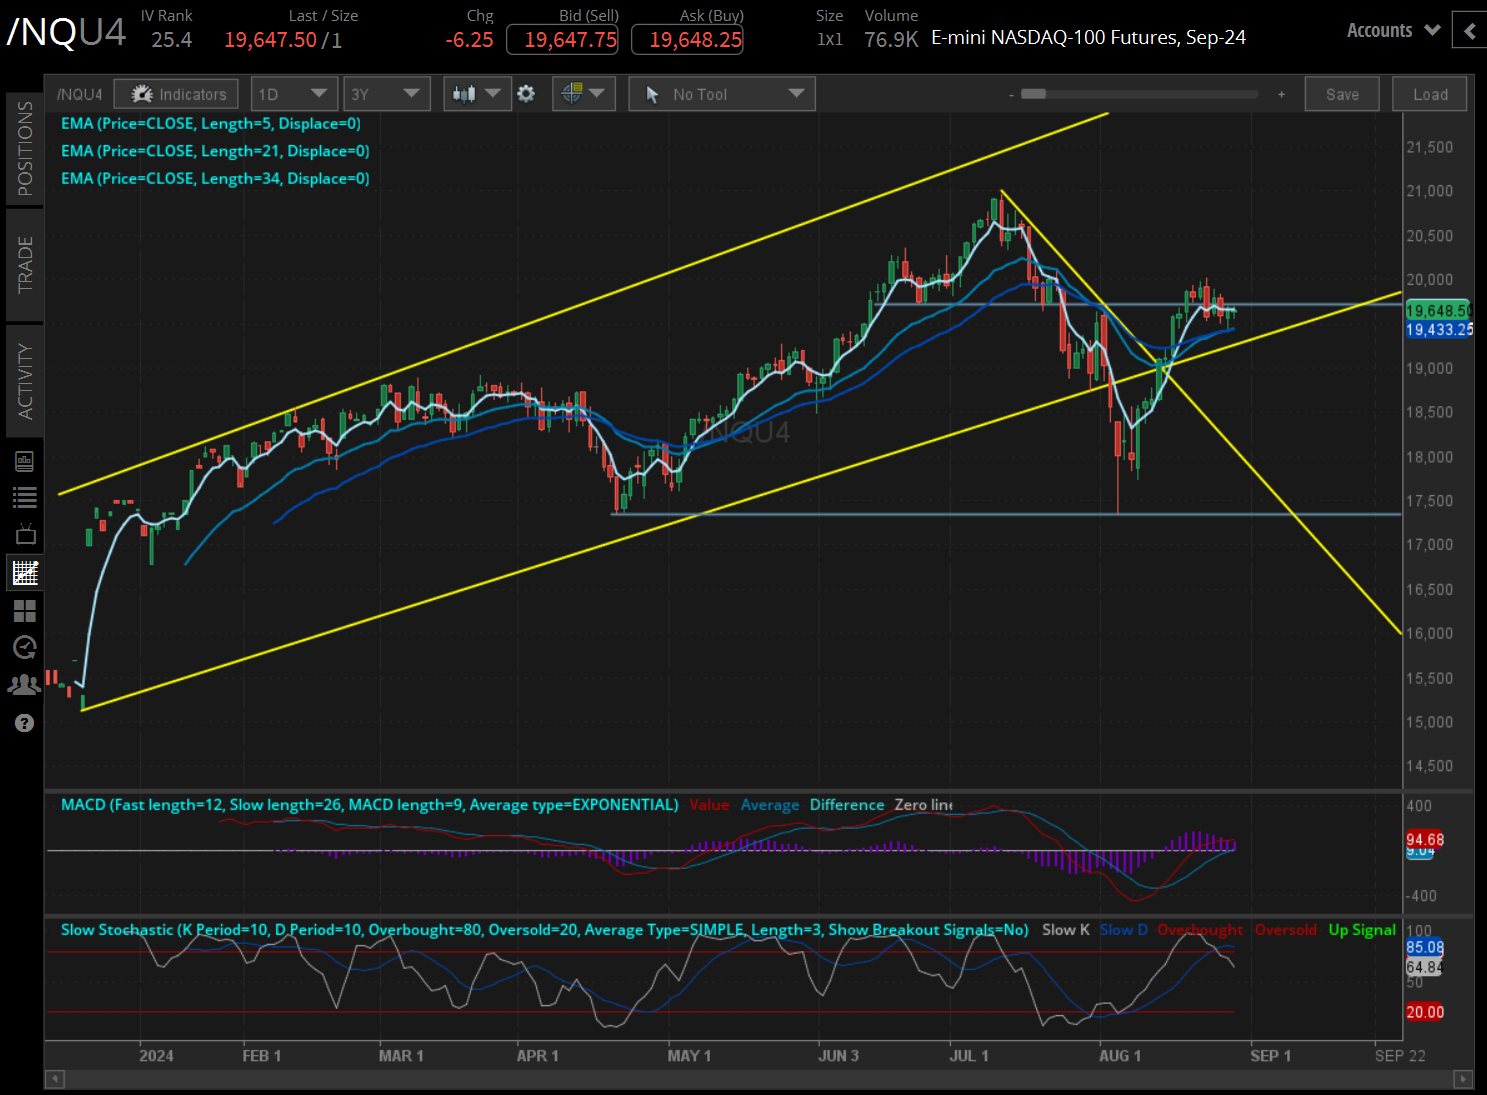Expand the 3Y range dropdown
This screenshot has width=1487, height=1095.
click(386, 93)
